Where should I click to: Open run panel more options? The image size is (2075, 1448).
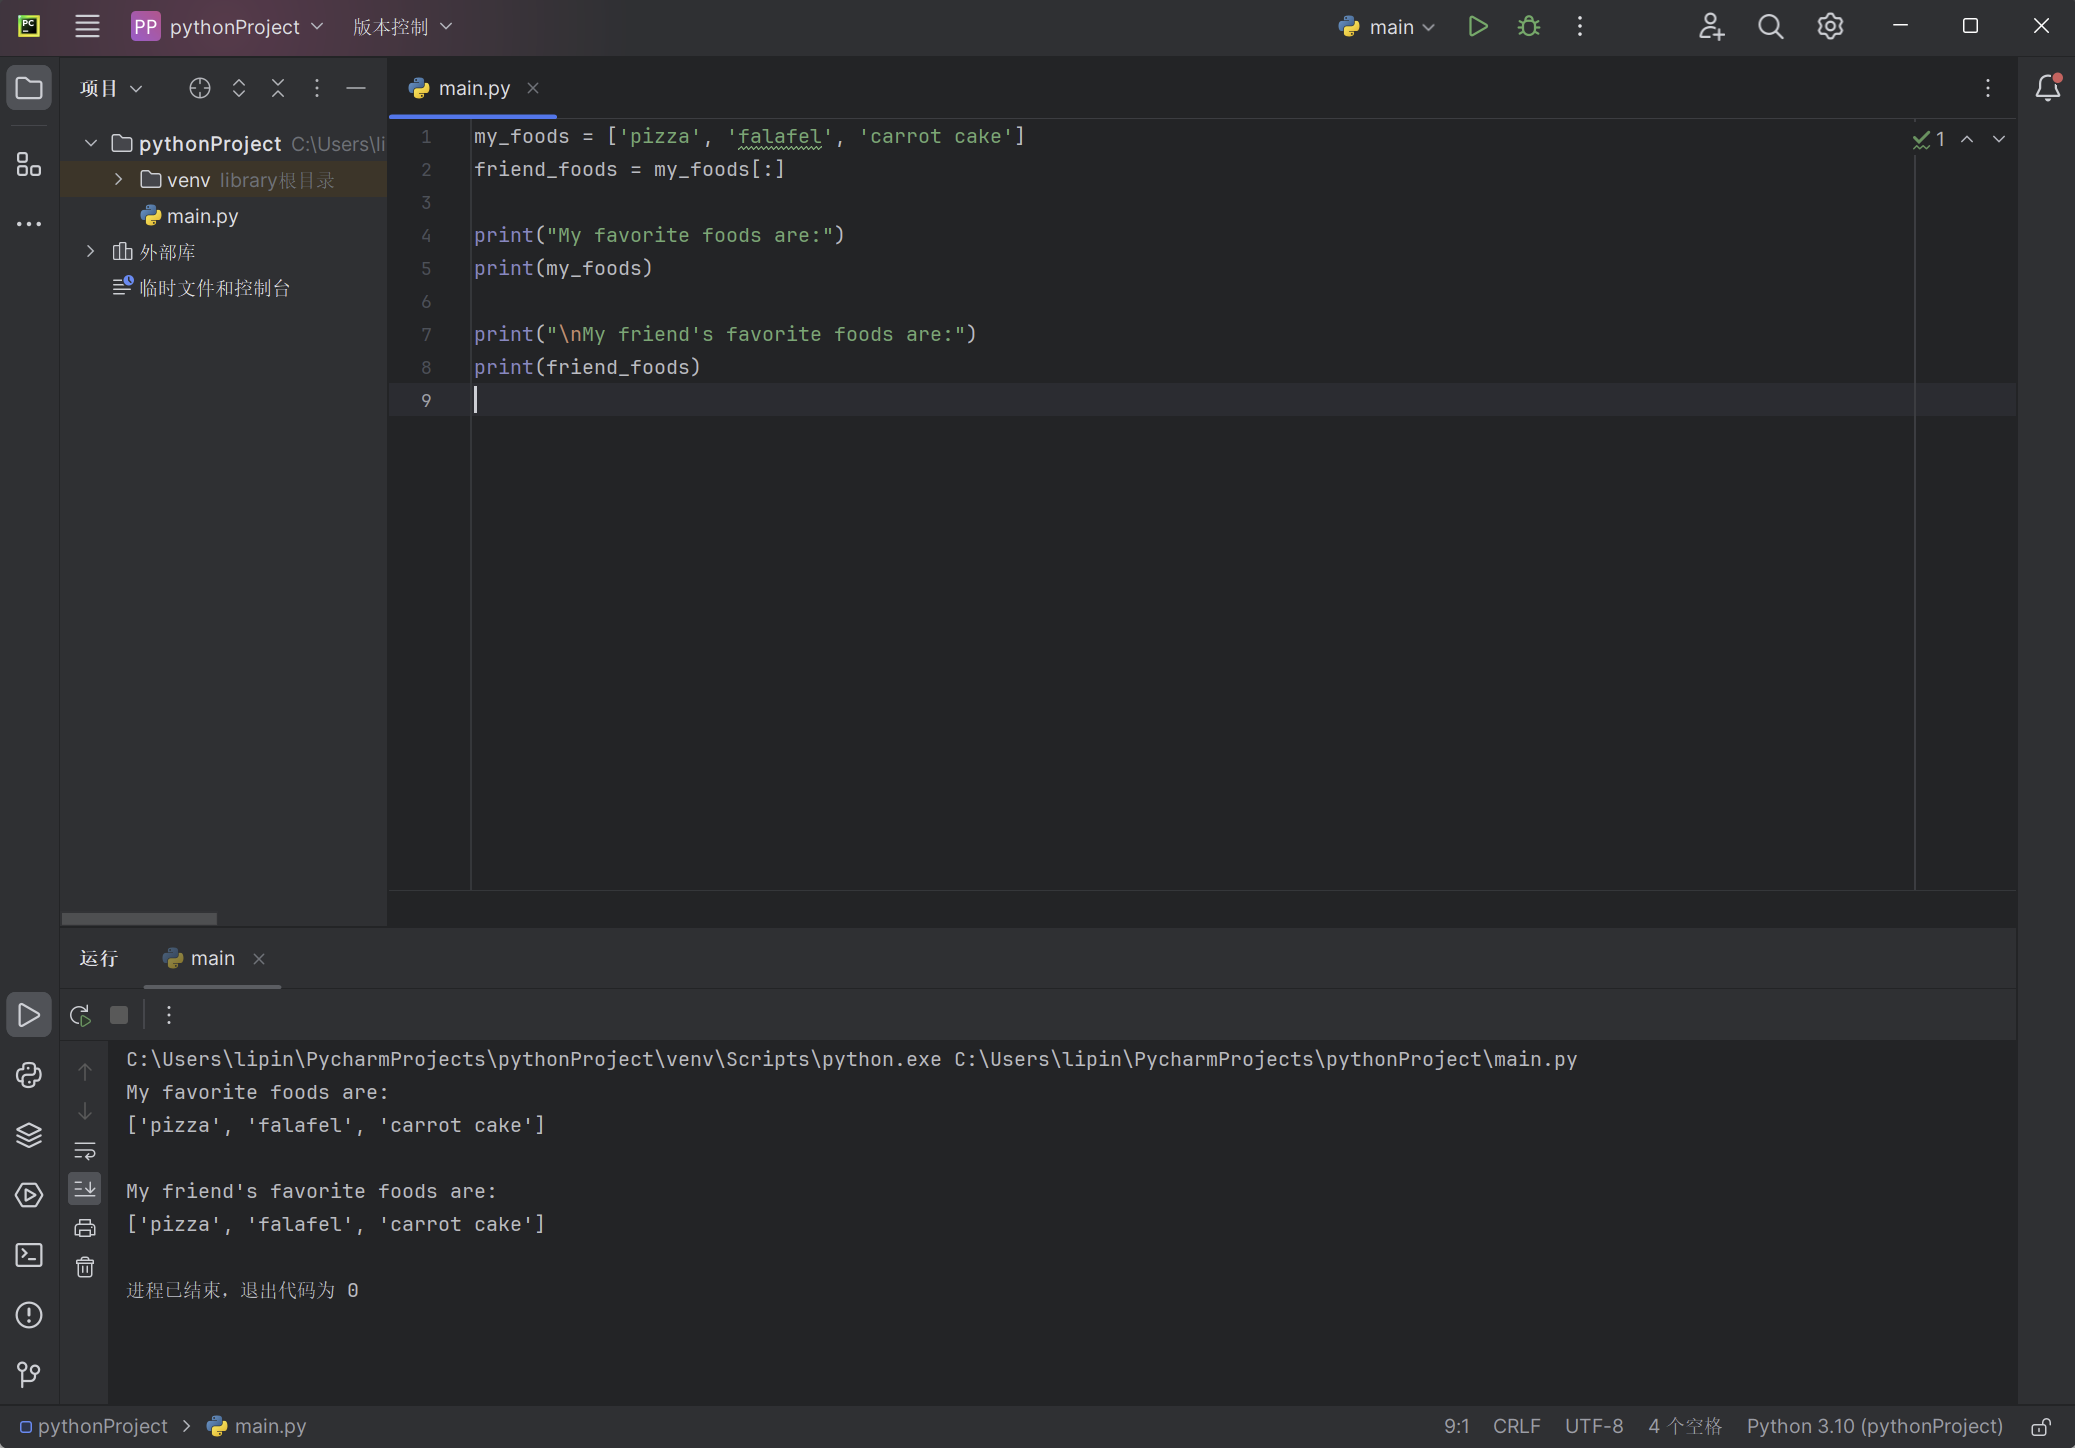(x=169, y=1015)
